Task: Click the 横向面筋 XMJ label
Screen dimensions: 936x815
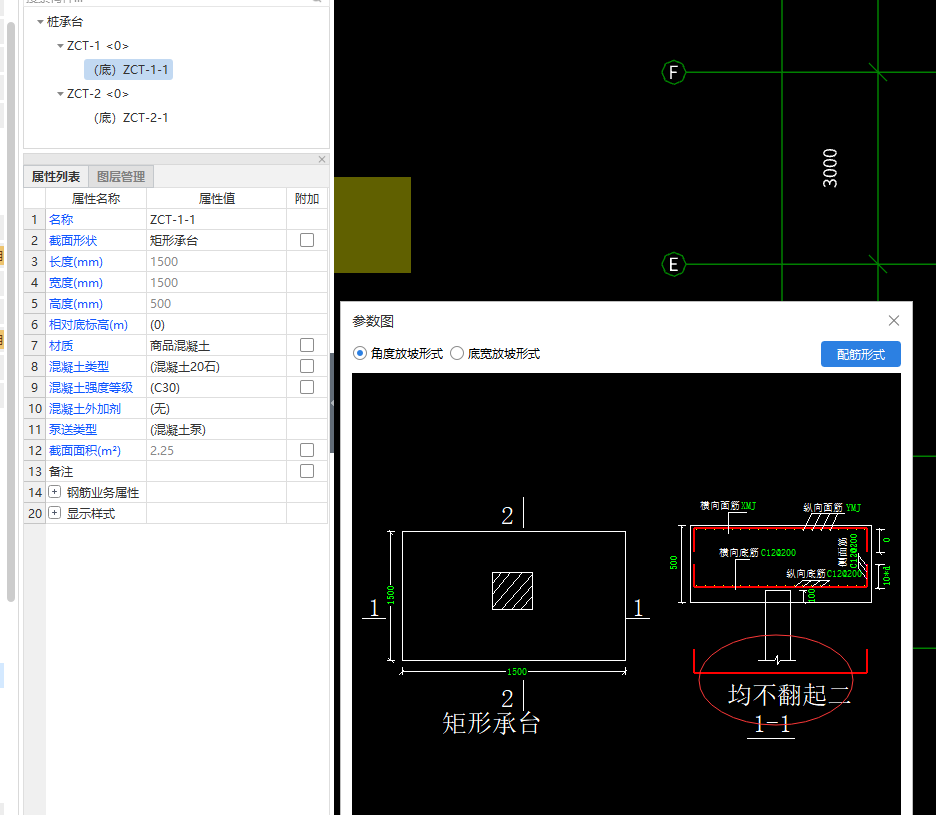Action: pos(728,506)
